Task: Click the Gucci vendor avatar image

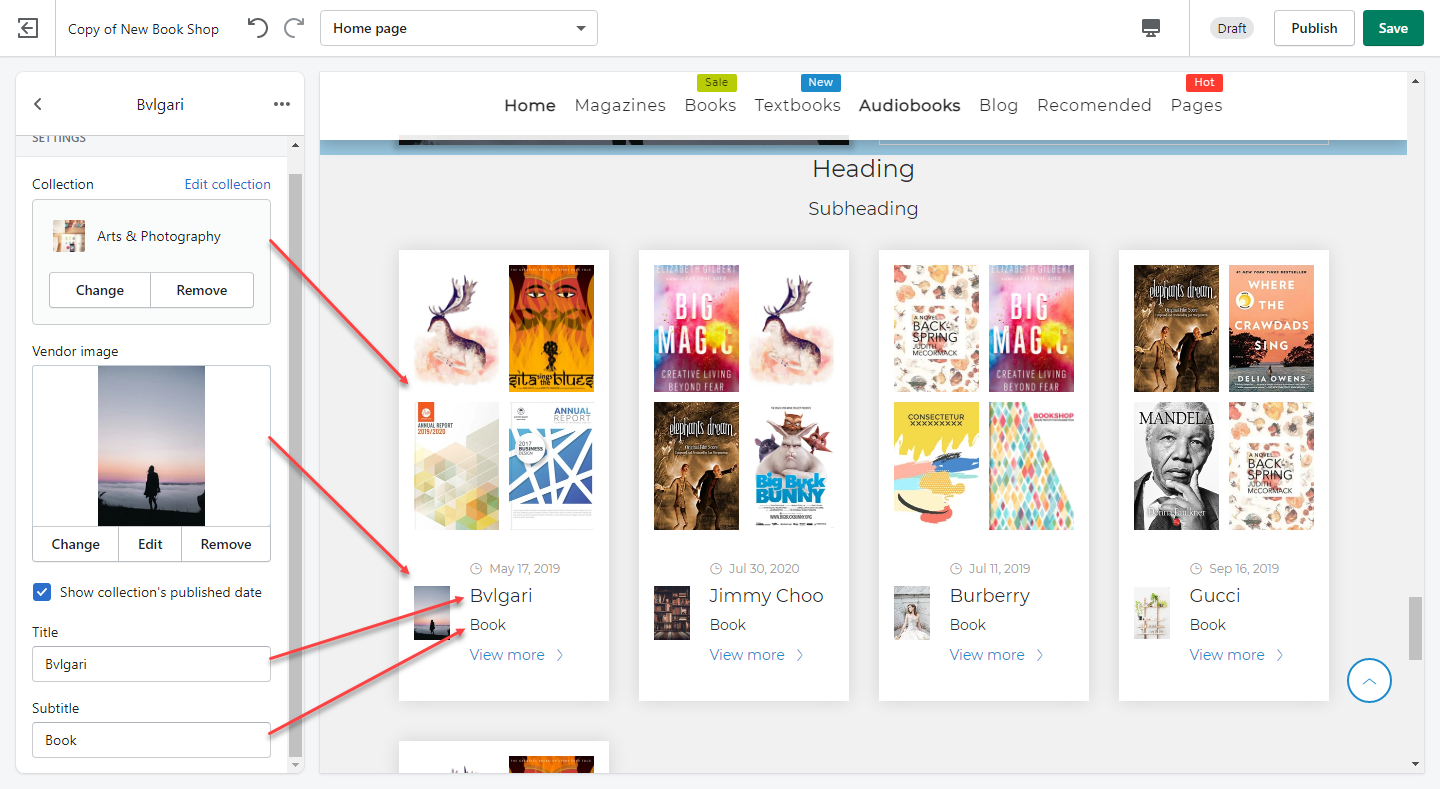Action: 1152,613
